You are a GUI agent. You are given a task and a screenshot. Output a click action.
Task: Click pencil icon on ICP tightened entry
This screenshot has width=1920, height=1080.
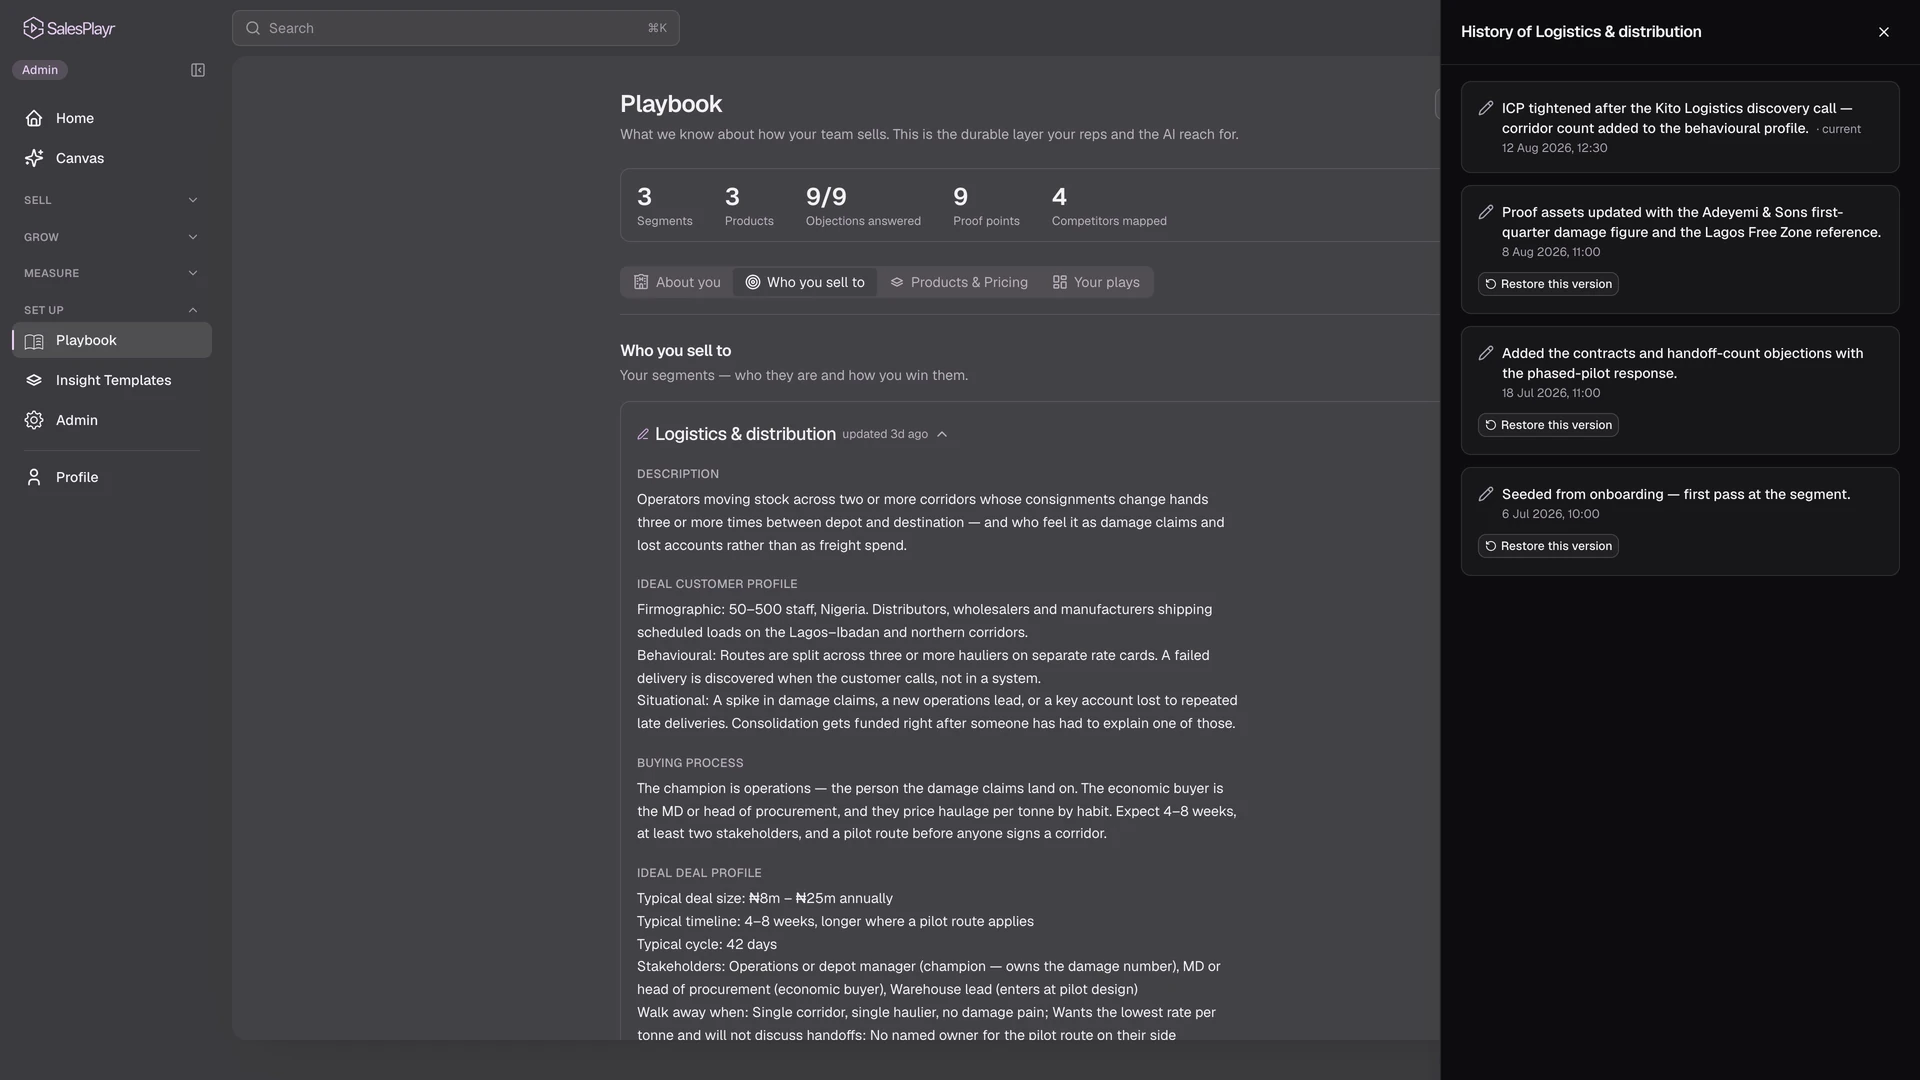(x=1486, y=108)
